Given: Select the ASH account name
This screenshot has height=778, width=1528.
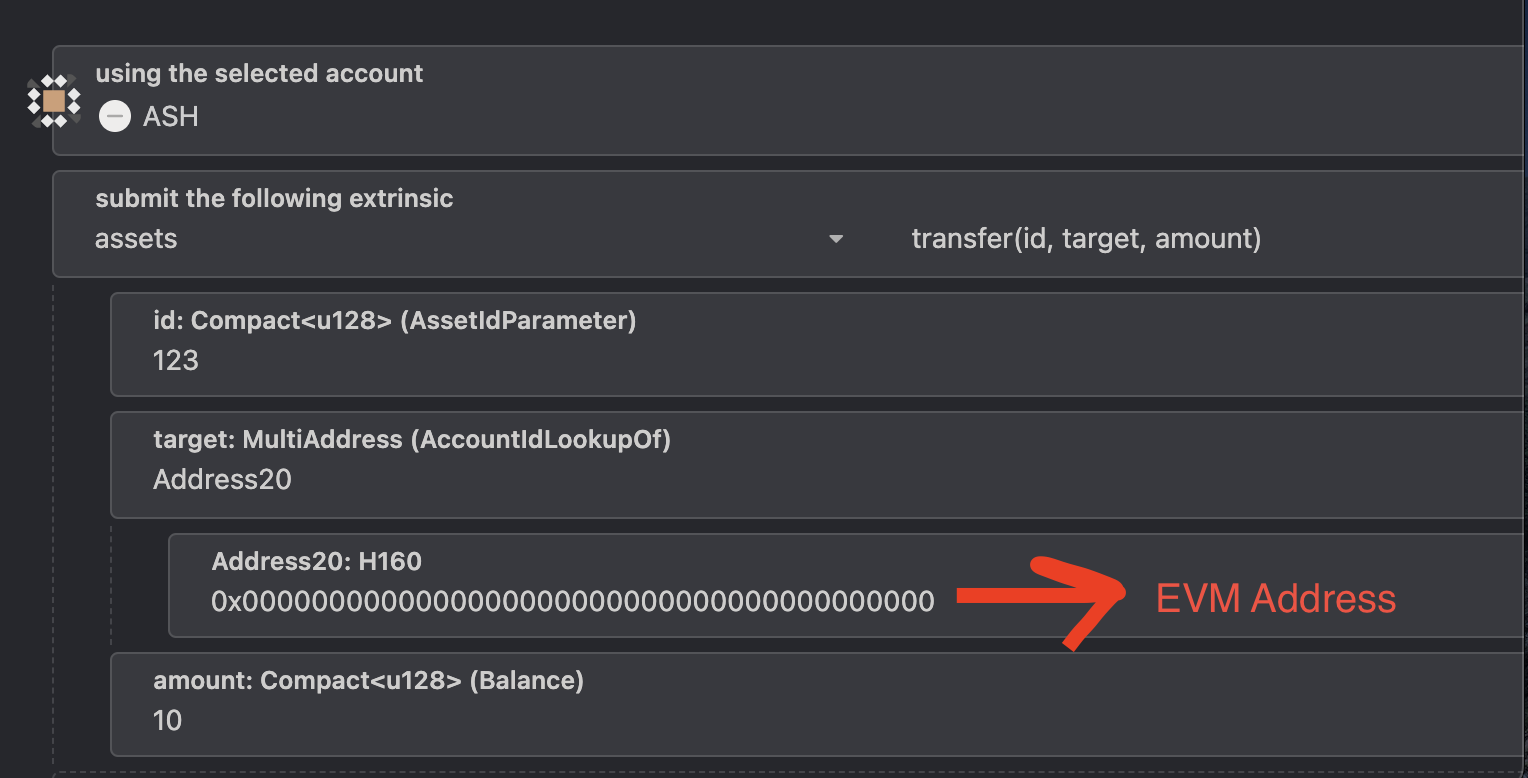Looking at the screenshot, I should pyautogui.click(x=171, y=117).
